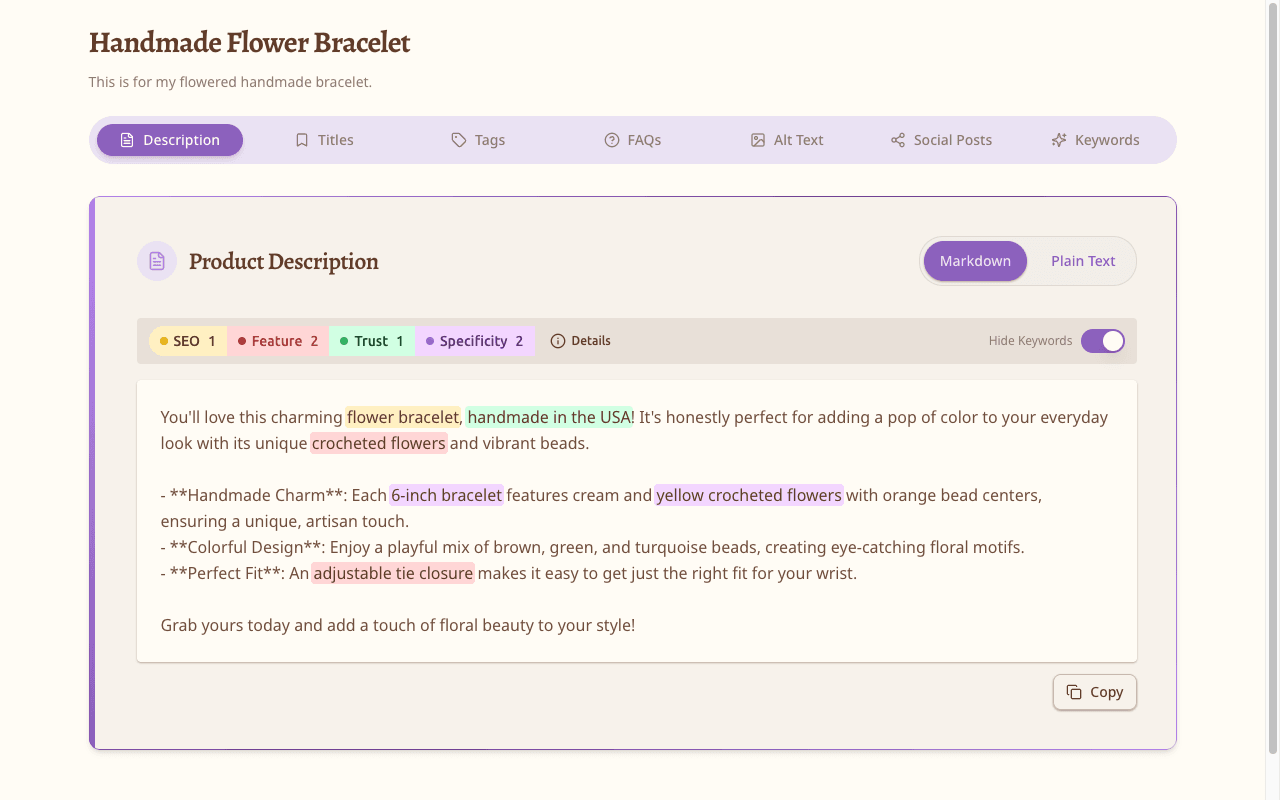The height and width of the screenshot is (800, 1280).
Task: Switch to the Keywords tab
Action: point(1095,140)
